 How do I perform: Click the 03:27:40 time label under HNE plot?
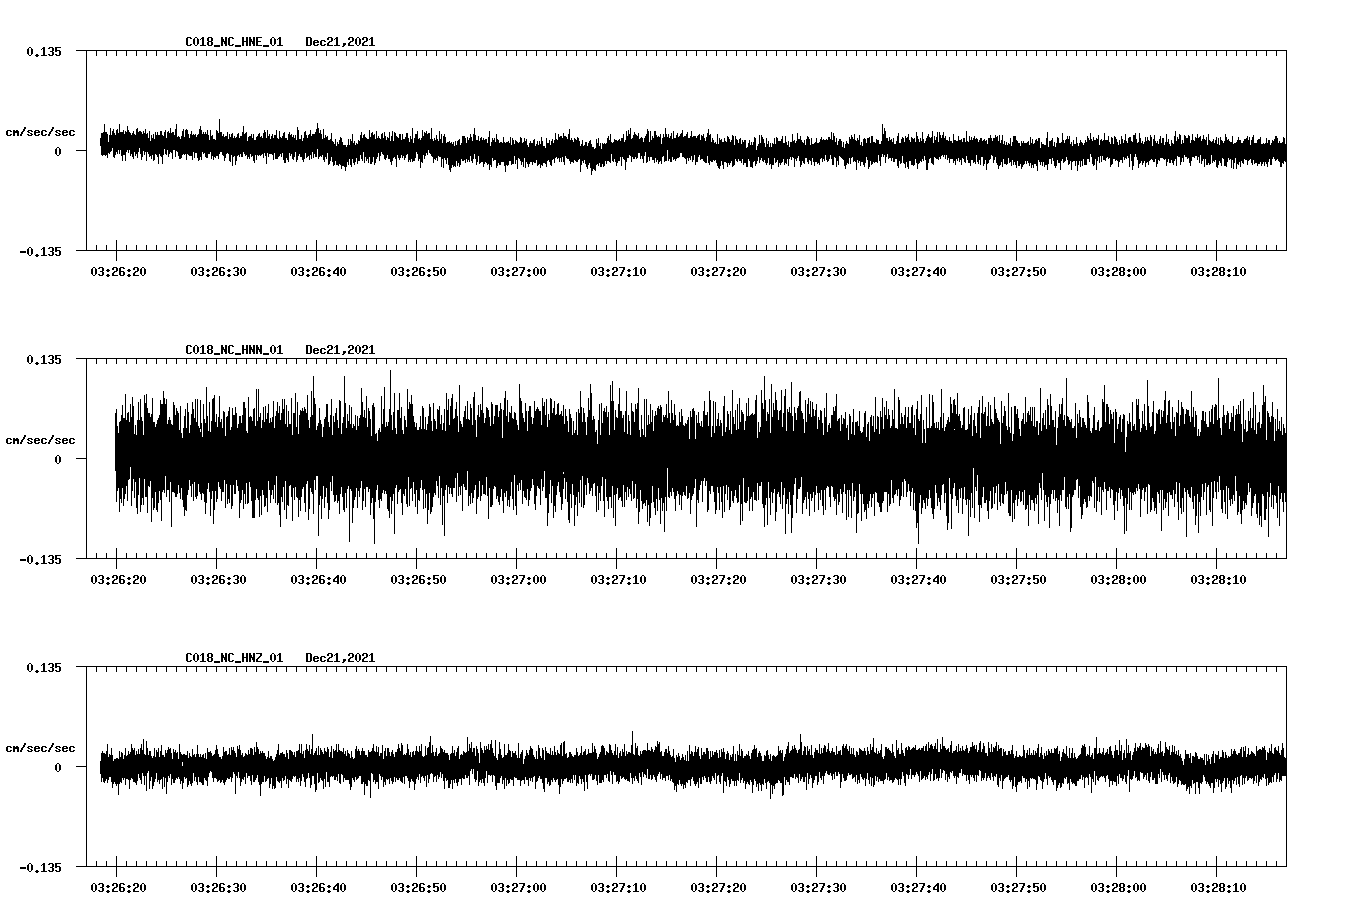[x=918, y=271]
